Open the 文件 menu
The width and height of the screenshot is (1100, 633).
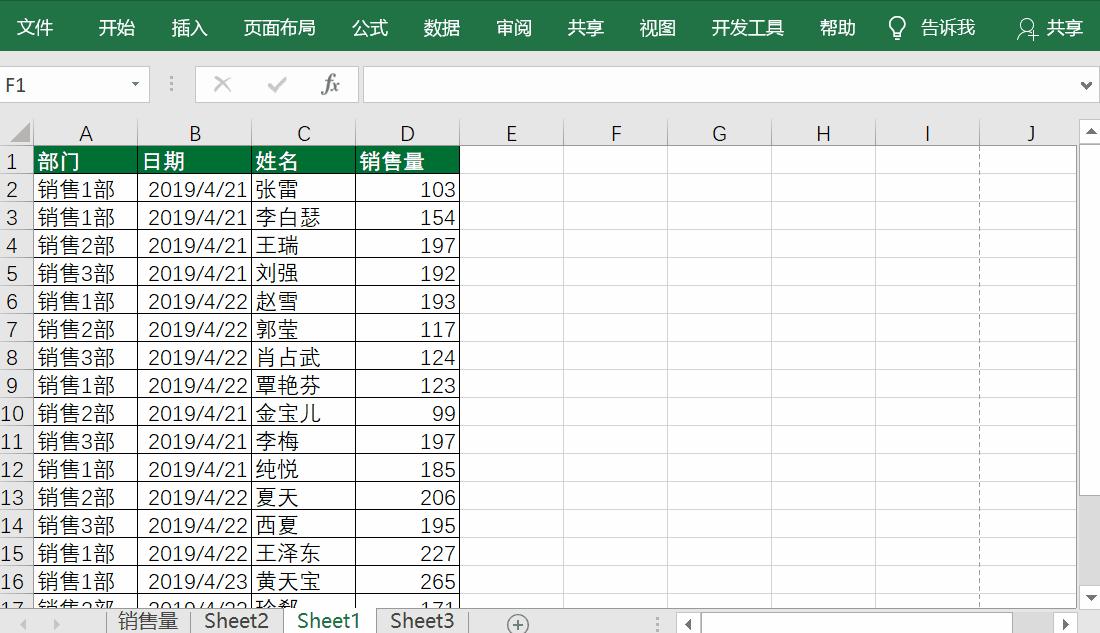36,27
